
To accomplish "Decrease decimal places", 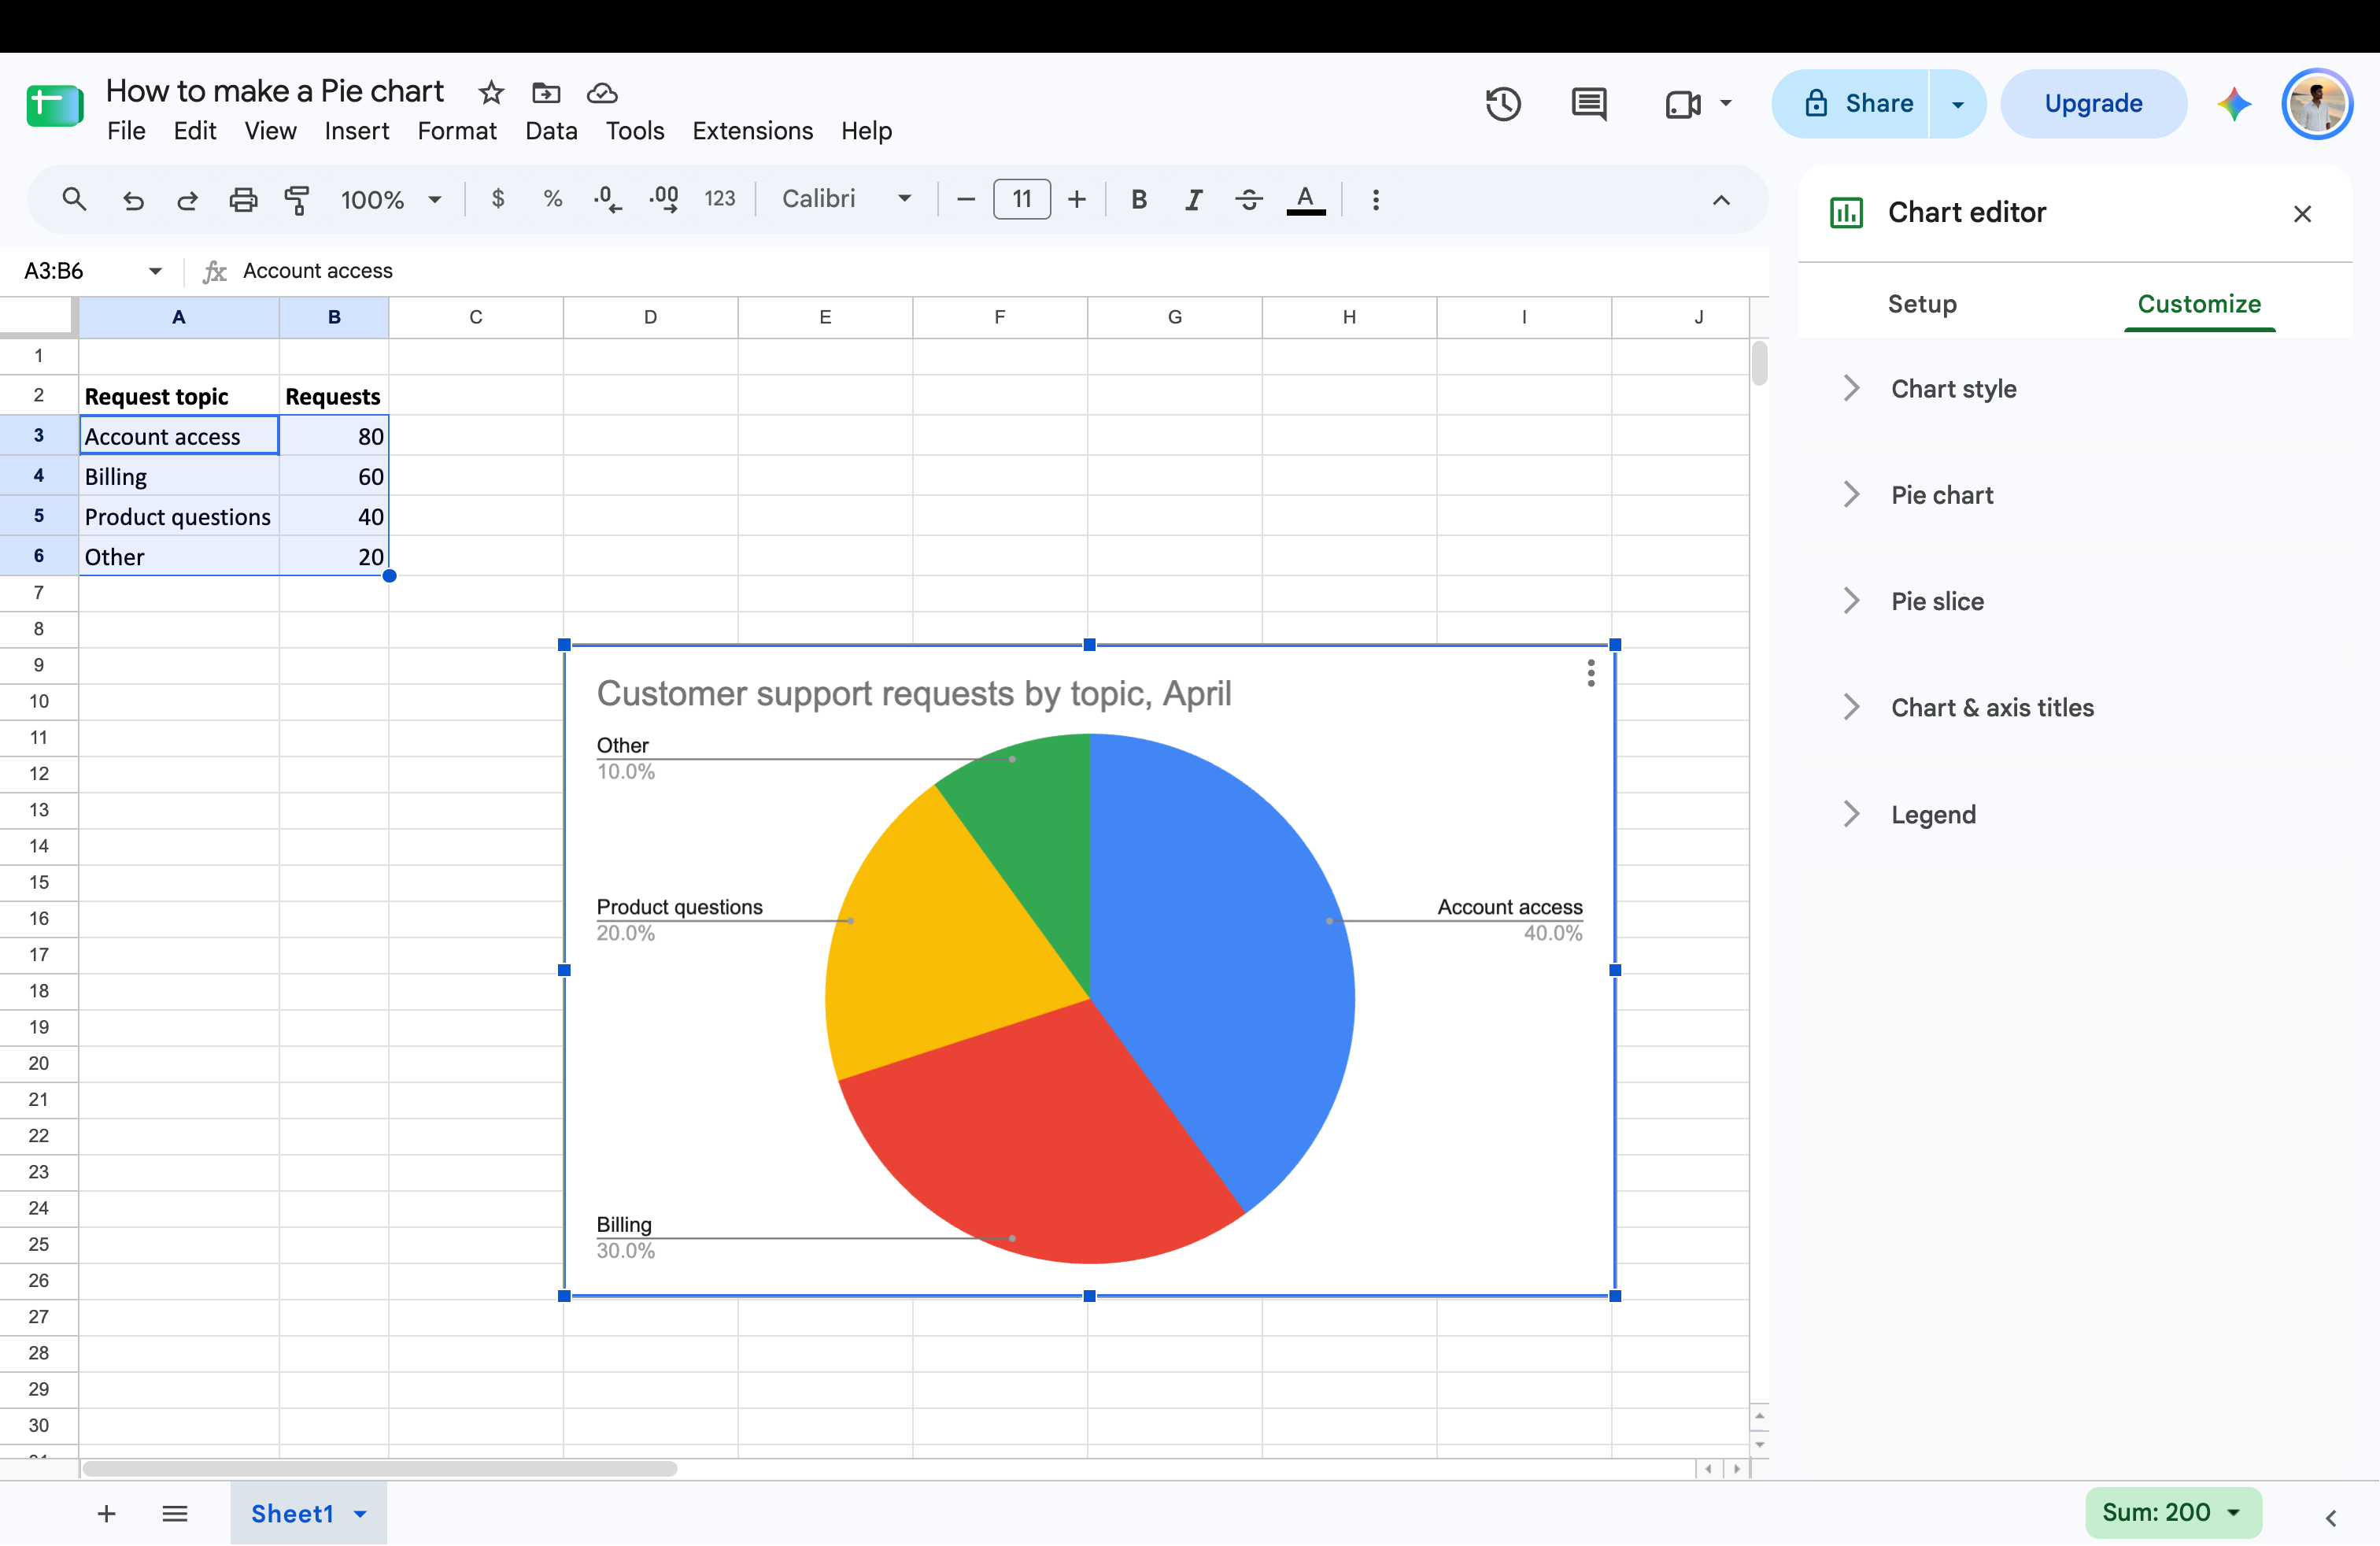I will tap(607, 199).
